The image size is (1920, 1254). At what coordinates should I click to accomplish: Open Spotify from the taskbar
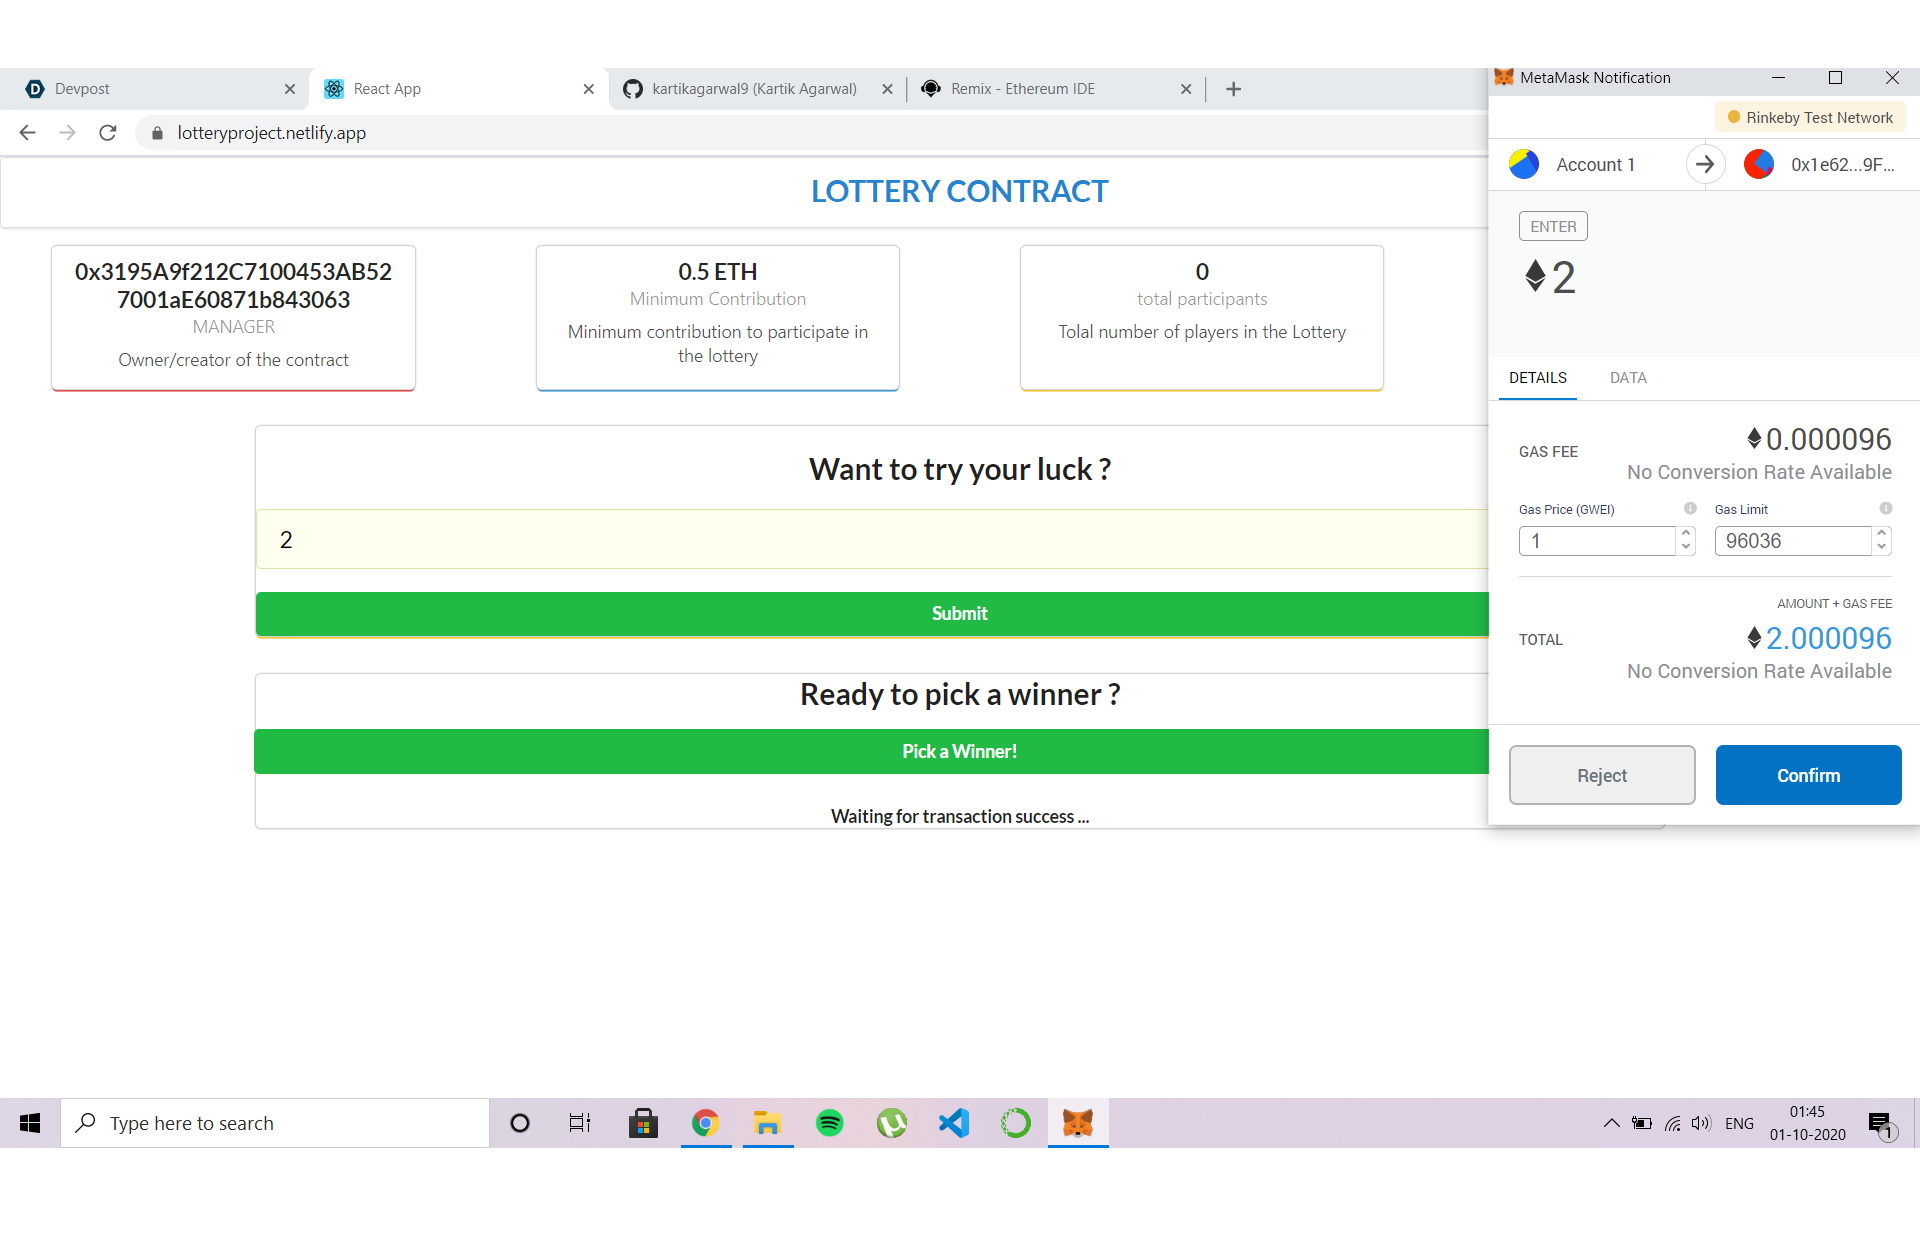point(829,1123)
